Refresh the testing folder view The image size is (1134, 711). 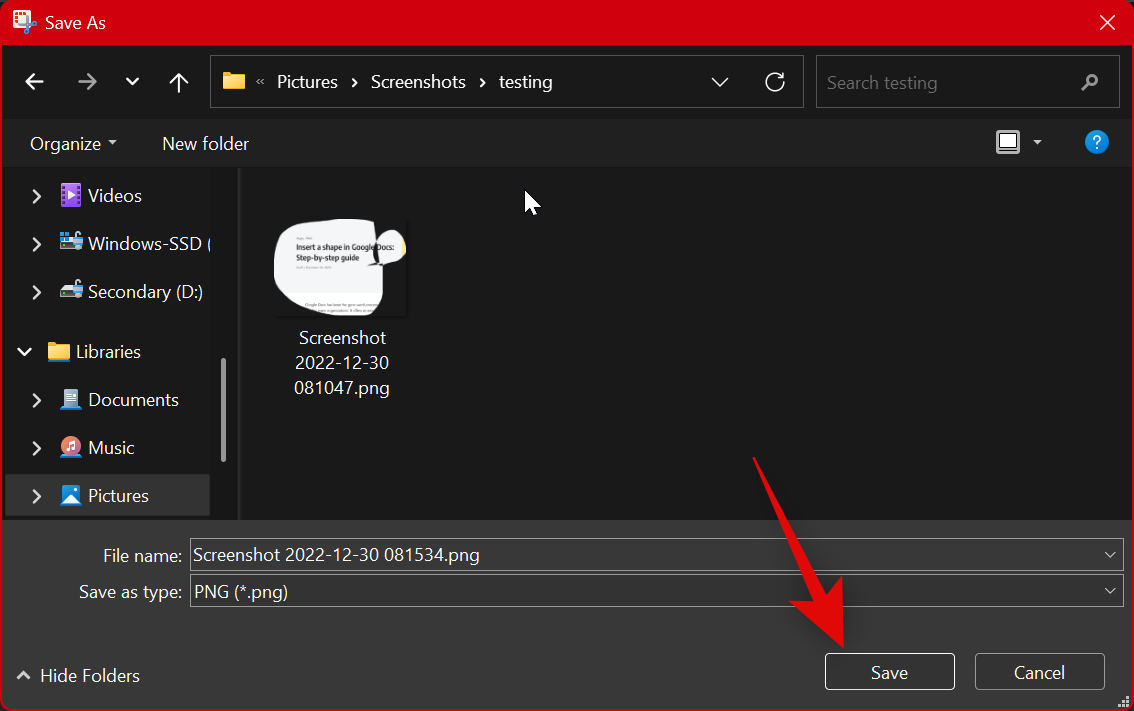tap(775, 82)
